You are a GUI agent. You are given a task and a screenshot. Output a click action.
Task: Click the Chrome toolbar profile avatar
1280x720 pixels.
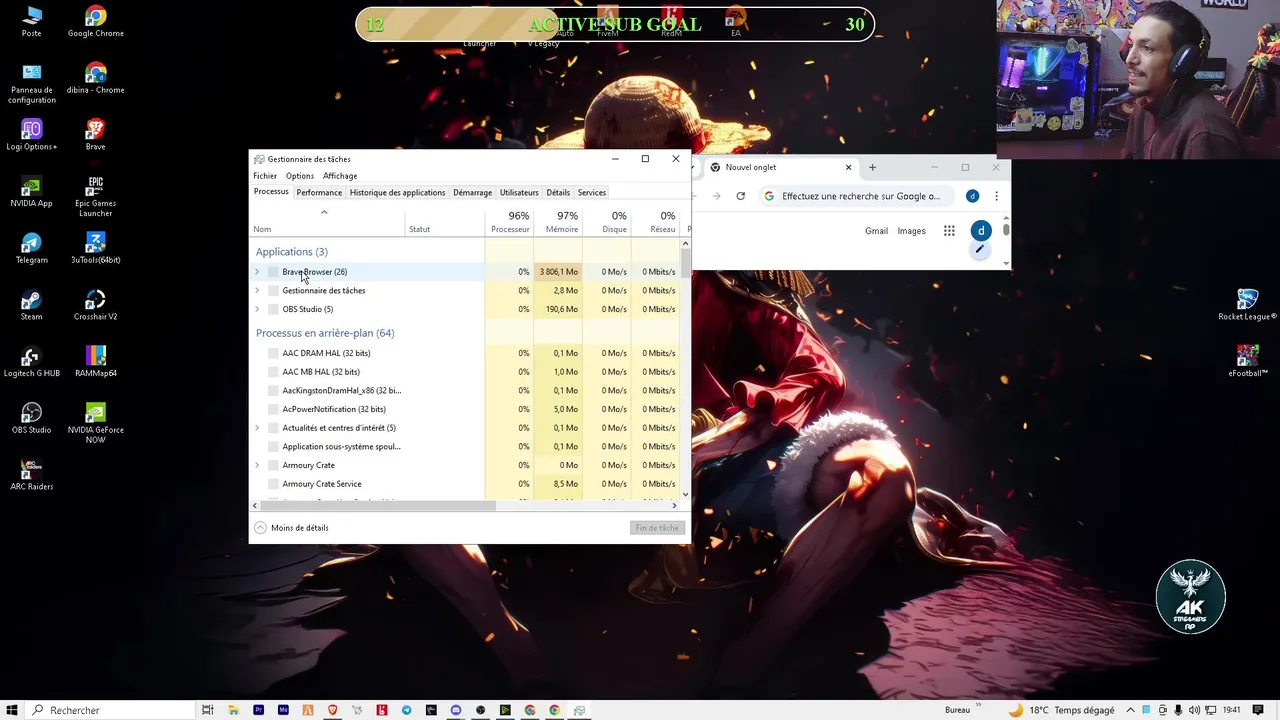[973, 196]
